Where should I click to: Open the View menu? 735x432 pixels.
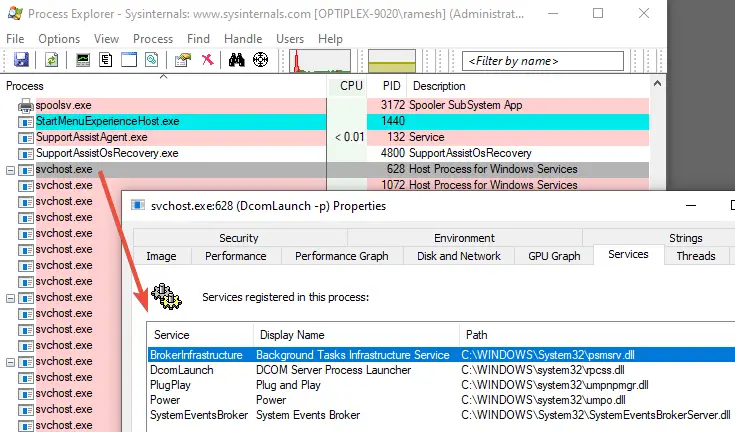click(x=106, y=39)
